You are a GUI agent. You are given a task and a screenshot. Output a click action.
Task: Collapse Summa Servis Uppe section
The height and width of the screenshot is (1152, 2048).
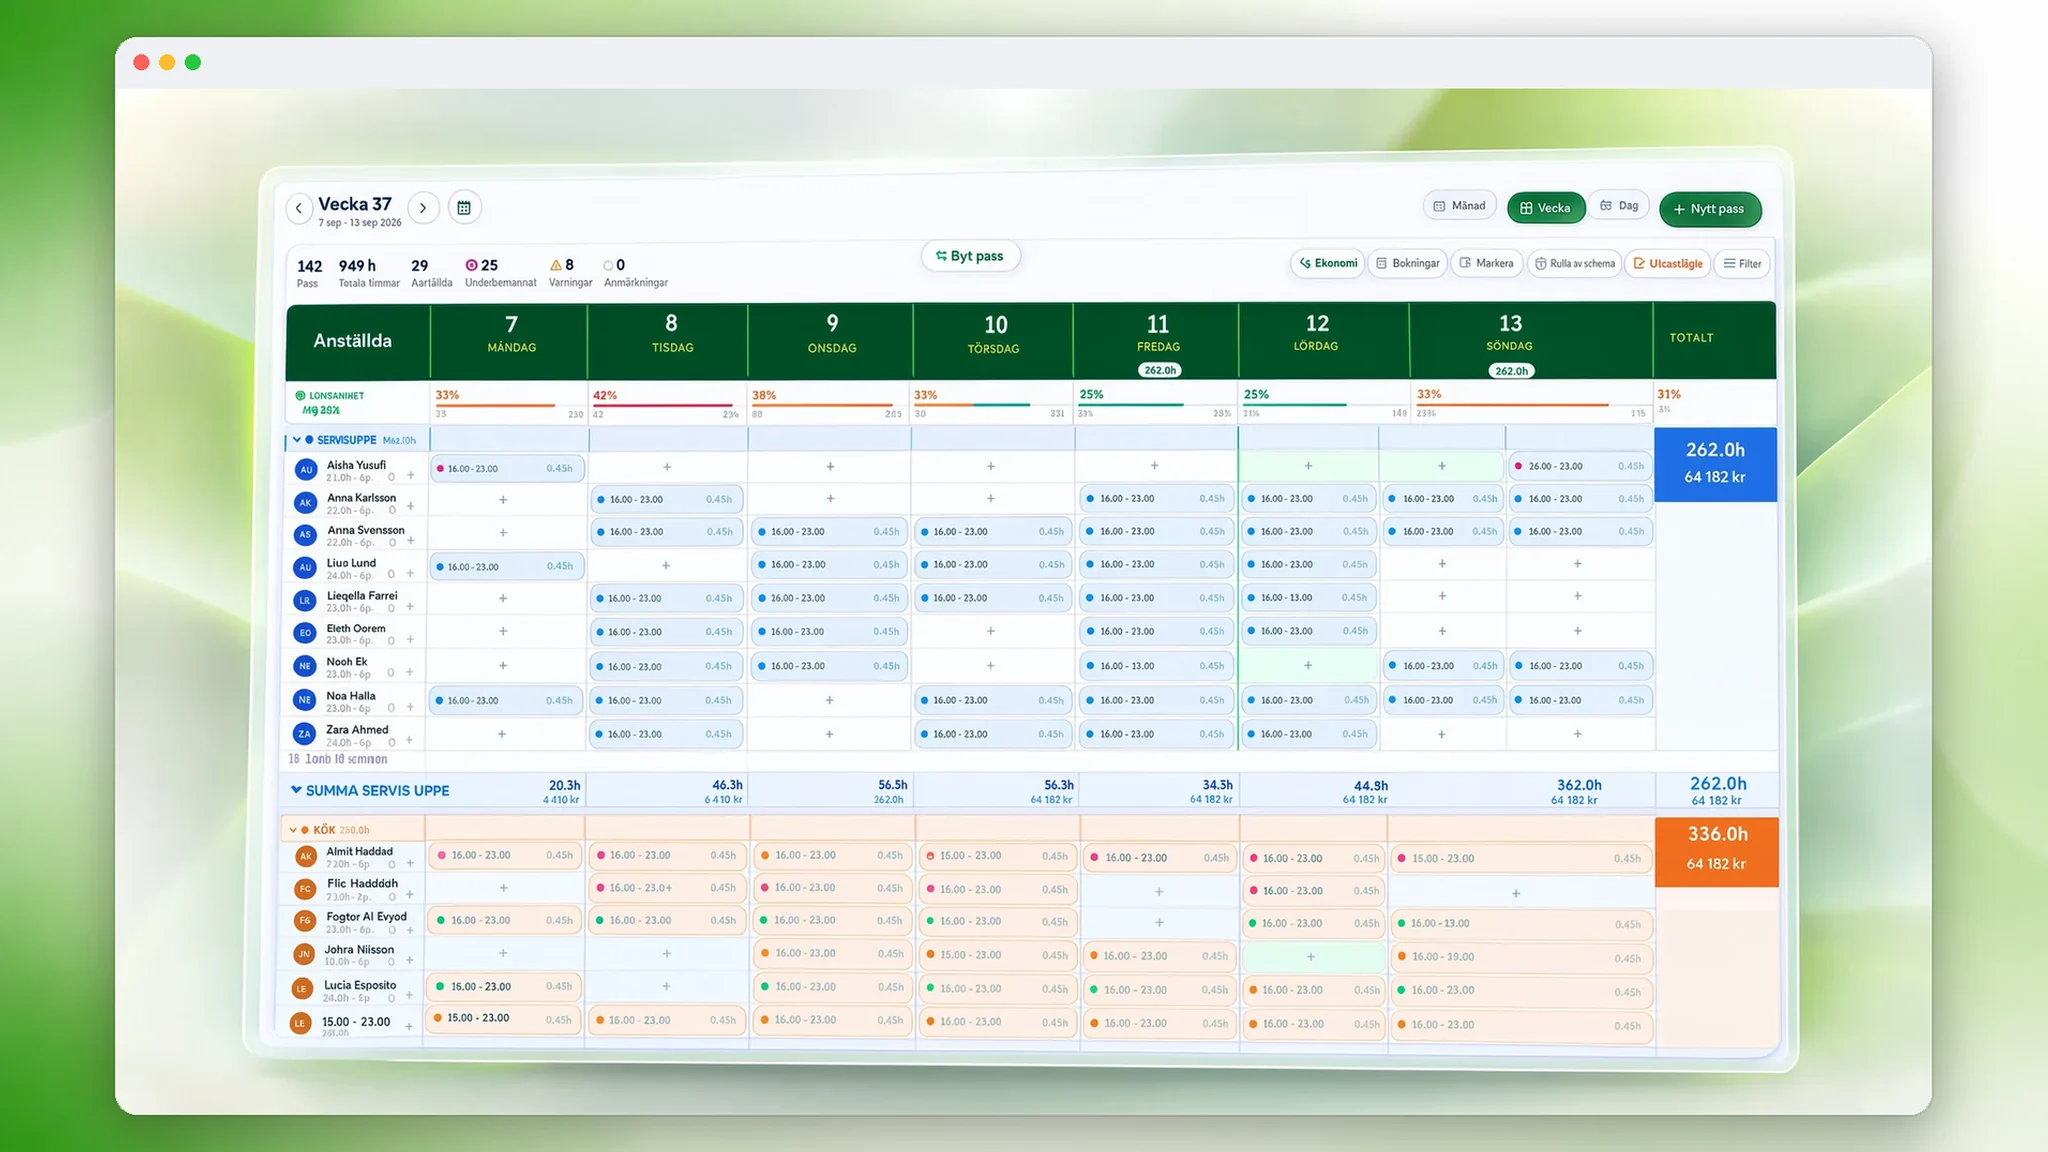pyautogui.click(x=296, y=790)
